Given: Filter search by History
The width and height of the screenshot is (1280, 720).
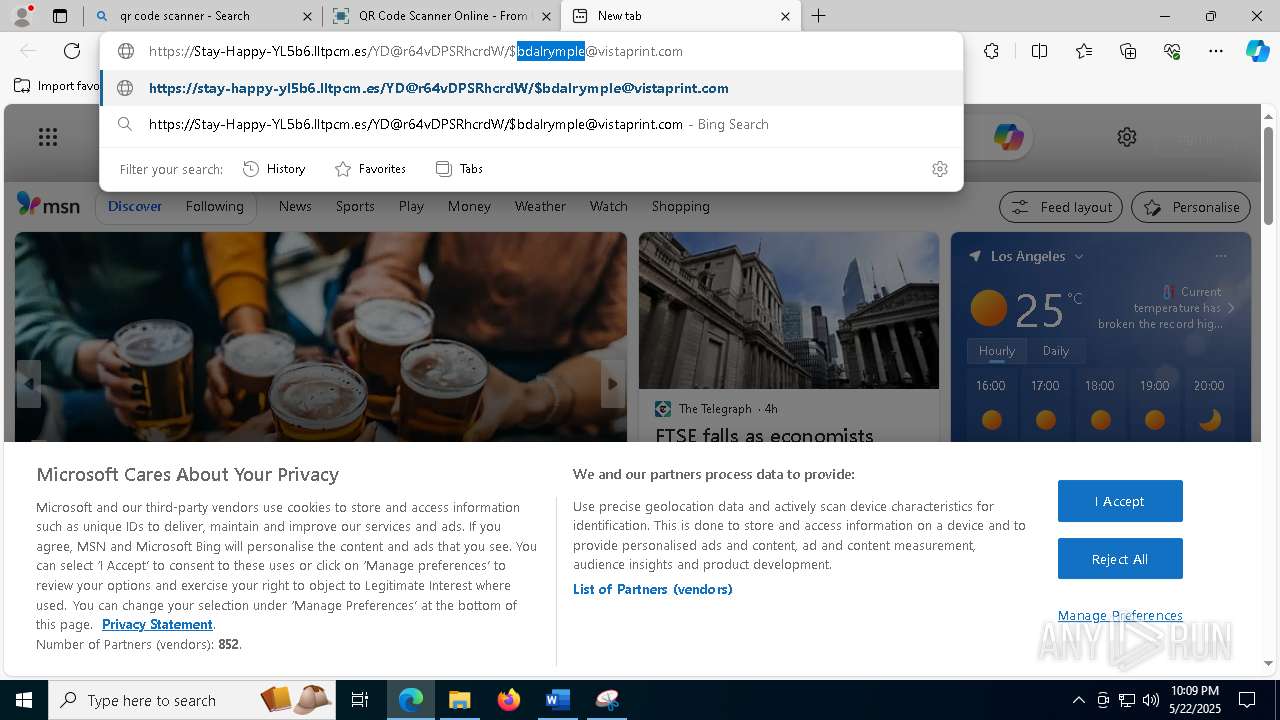Looking at the screenshot, I should point(274,169).
